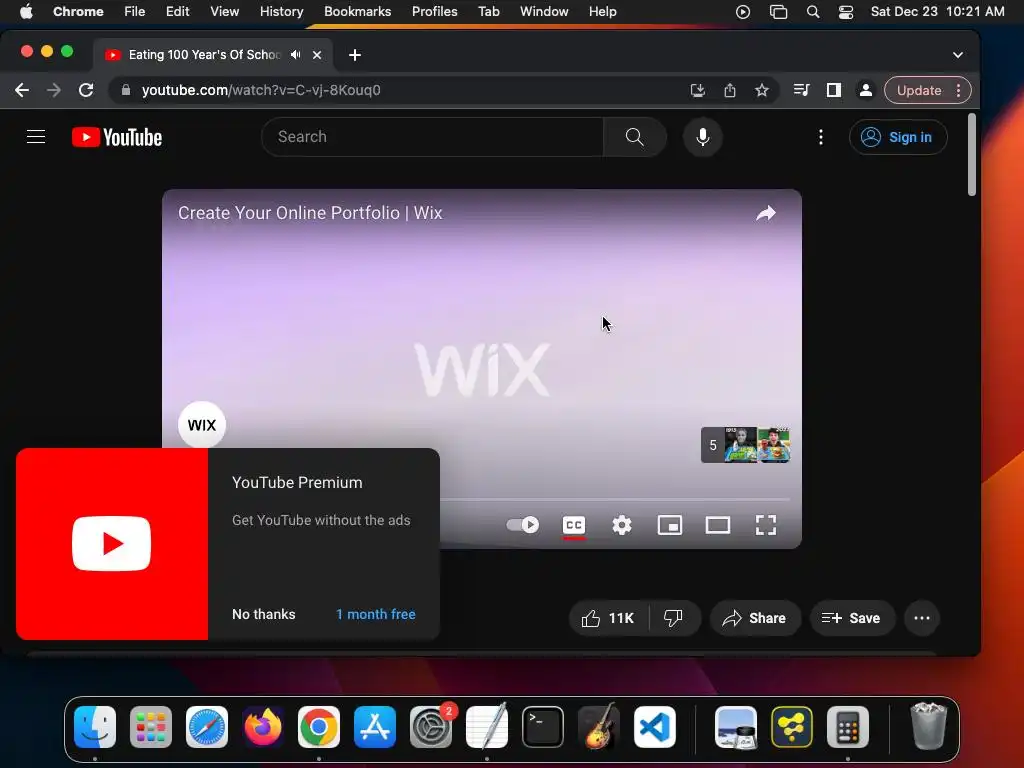Viewport: 1024px width, 768px height.
Task: Open Profiles menu
Action: 434,11
